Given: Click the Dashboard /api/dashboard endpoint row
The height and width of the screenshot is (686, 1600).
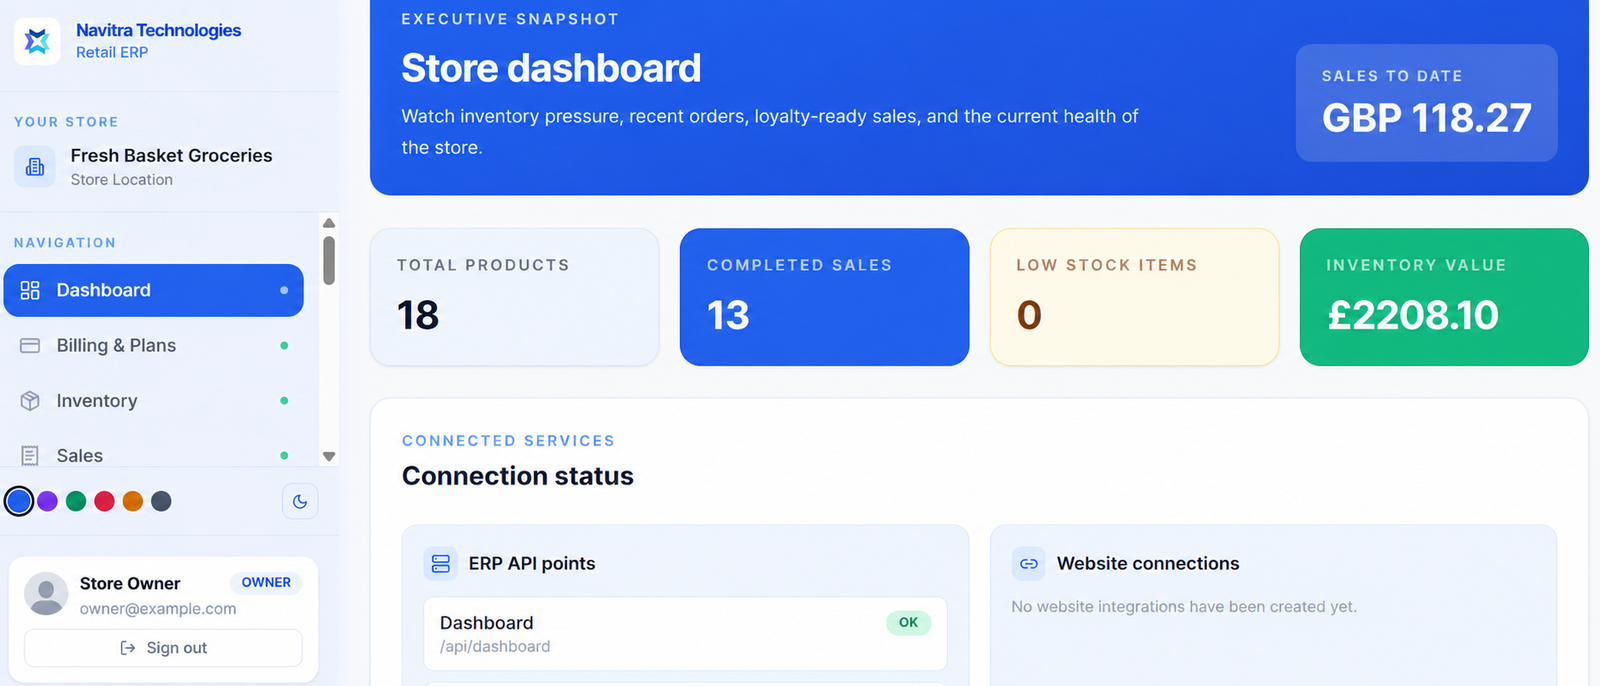Looking at the screenshot, I should [685, 634].
